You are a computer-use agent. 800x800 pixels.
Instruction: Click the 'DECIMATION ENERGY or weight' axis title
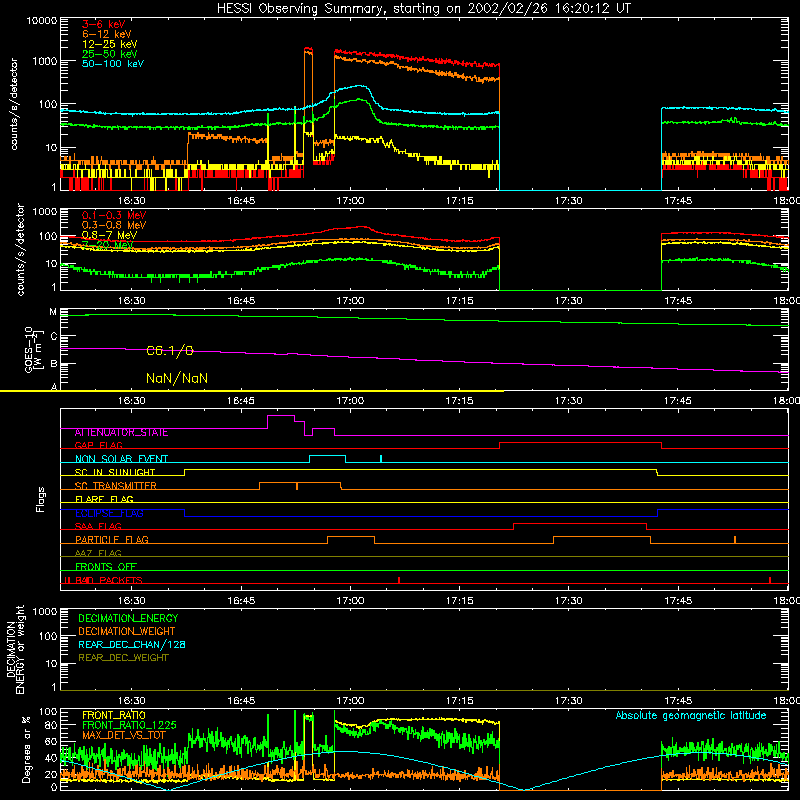click(15, 650)
